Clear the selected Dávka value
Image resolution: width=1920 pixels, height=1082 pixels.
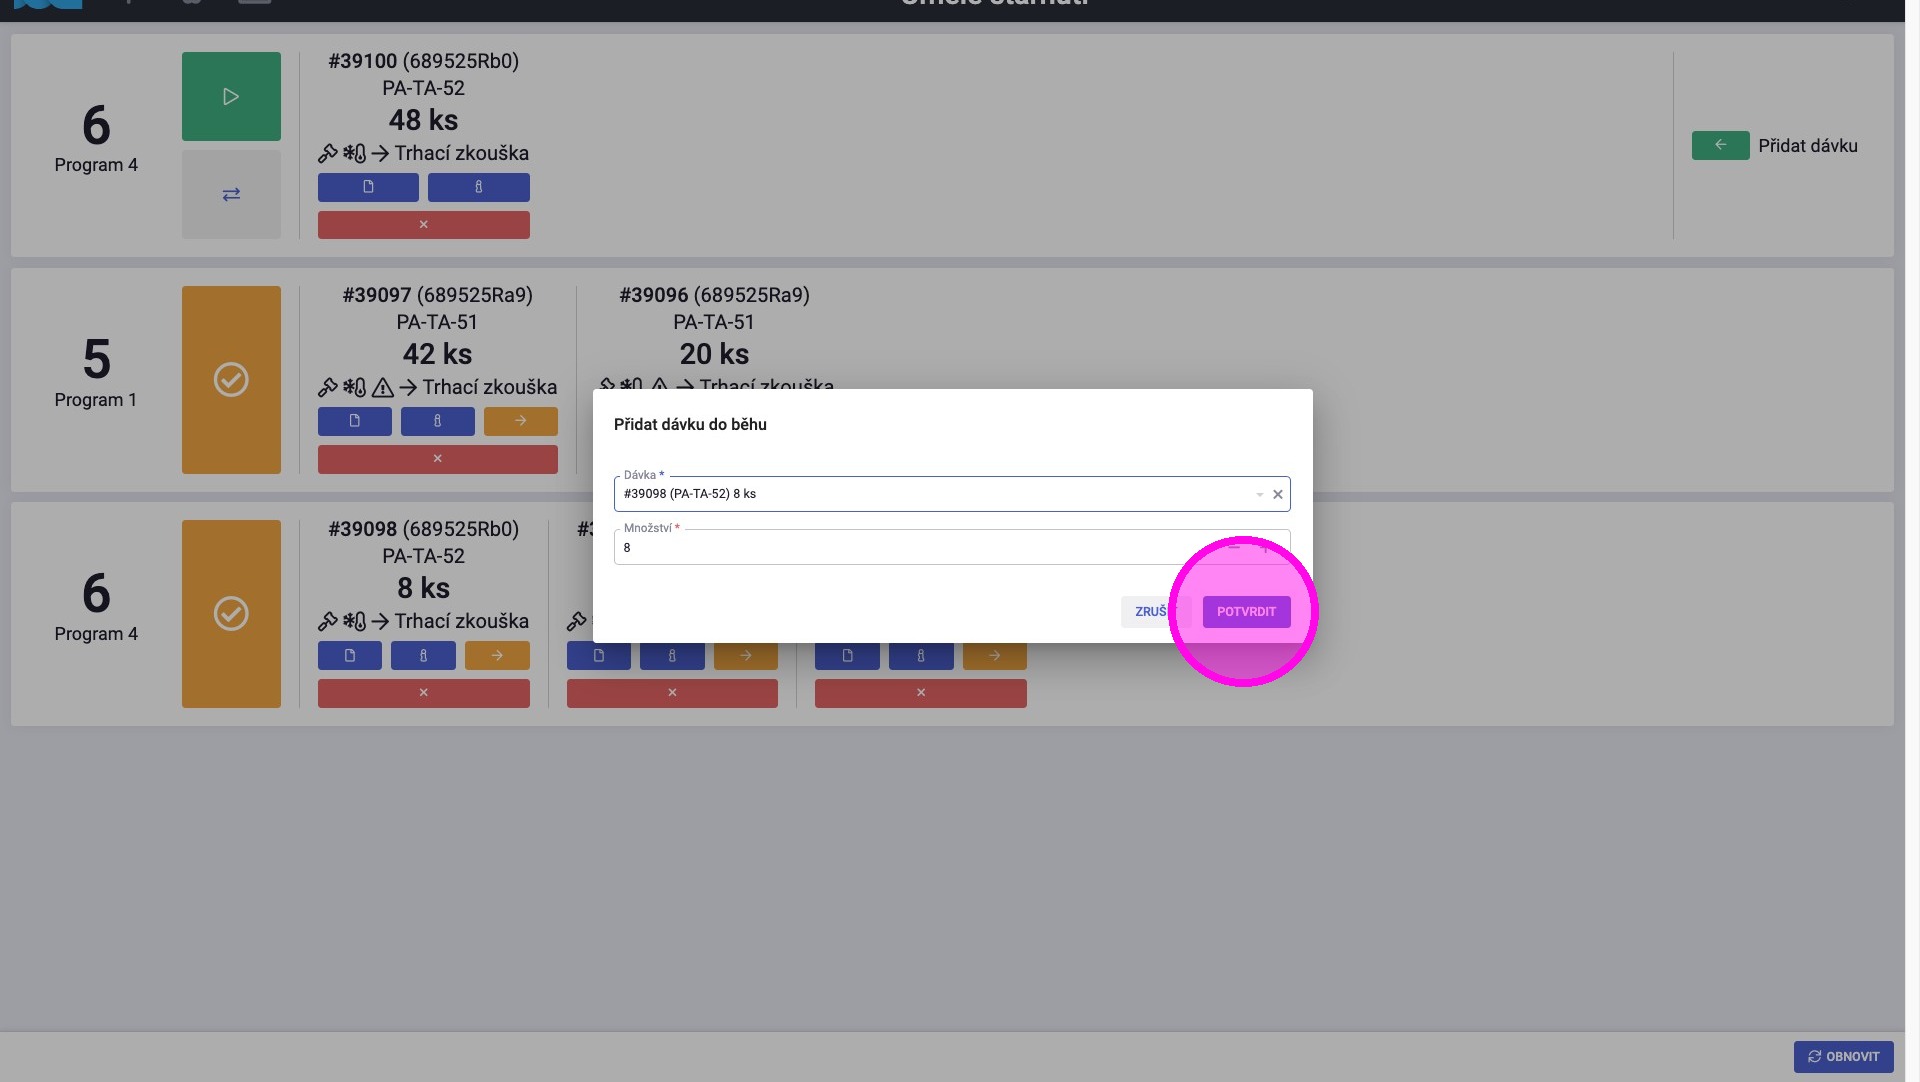tap(1277, 495)
